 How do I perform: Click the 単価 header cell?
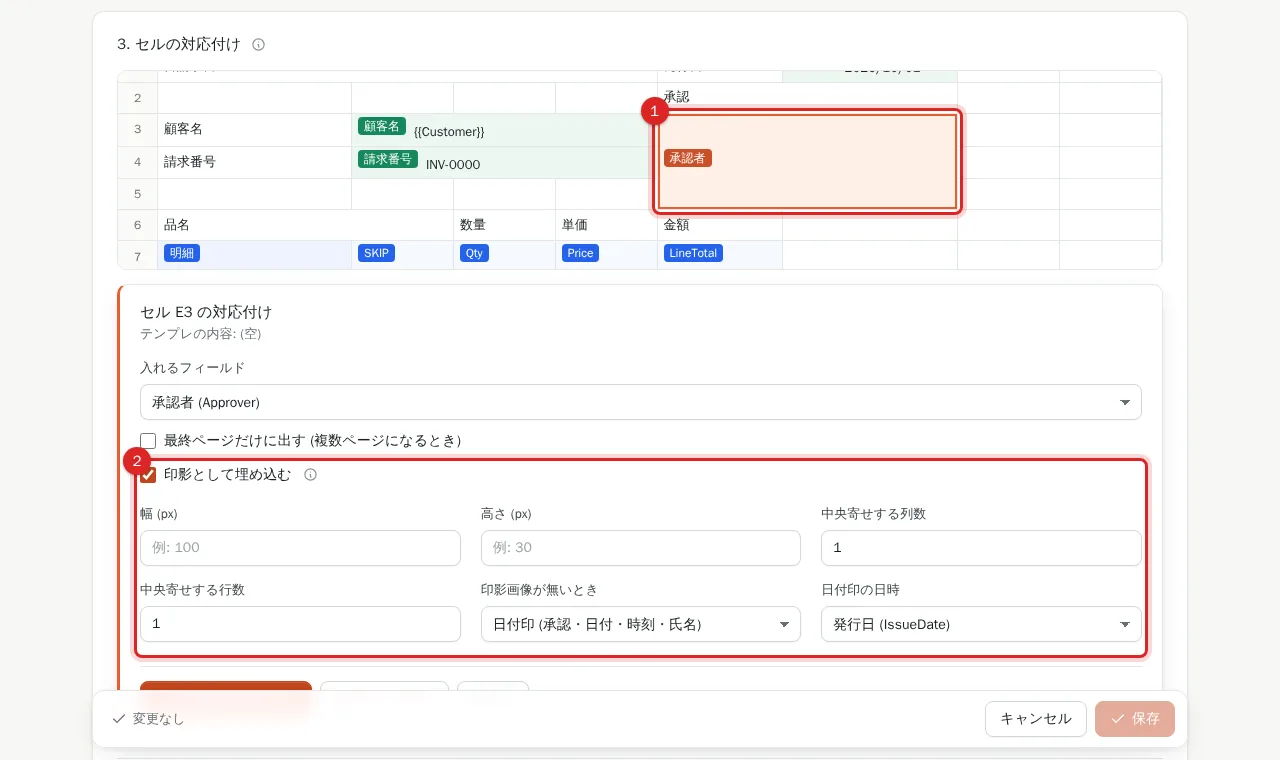point(607,225)
